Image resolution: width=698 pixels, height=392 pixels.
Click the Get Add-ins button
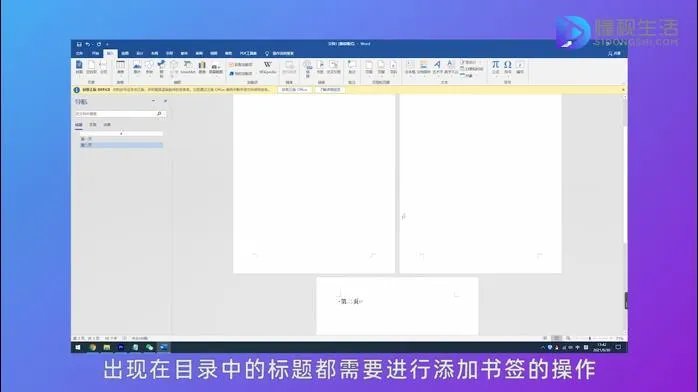[241, 65]
